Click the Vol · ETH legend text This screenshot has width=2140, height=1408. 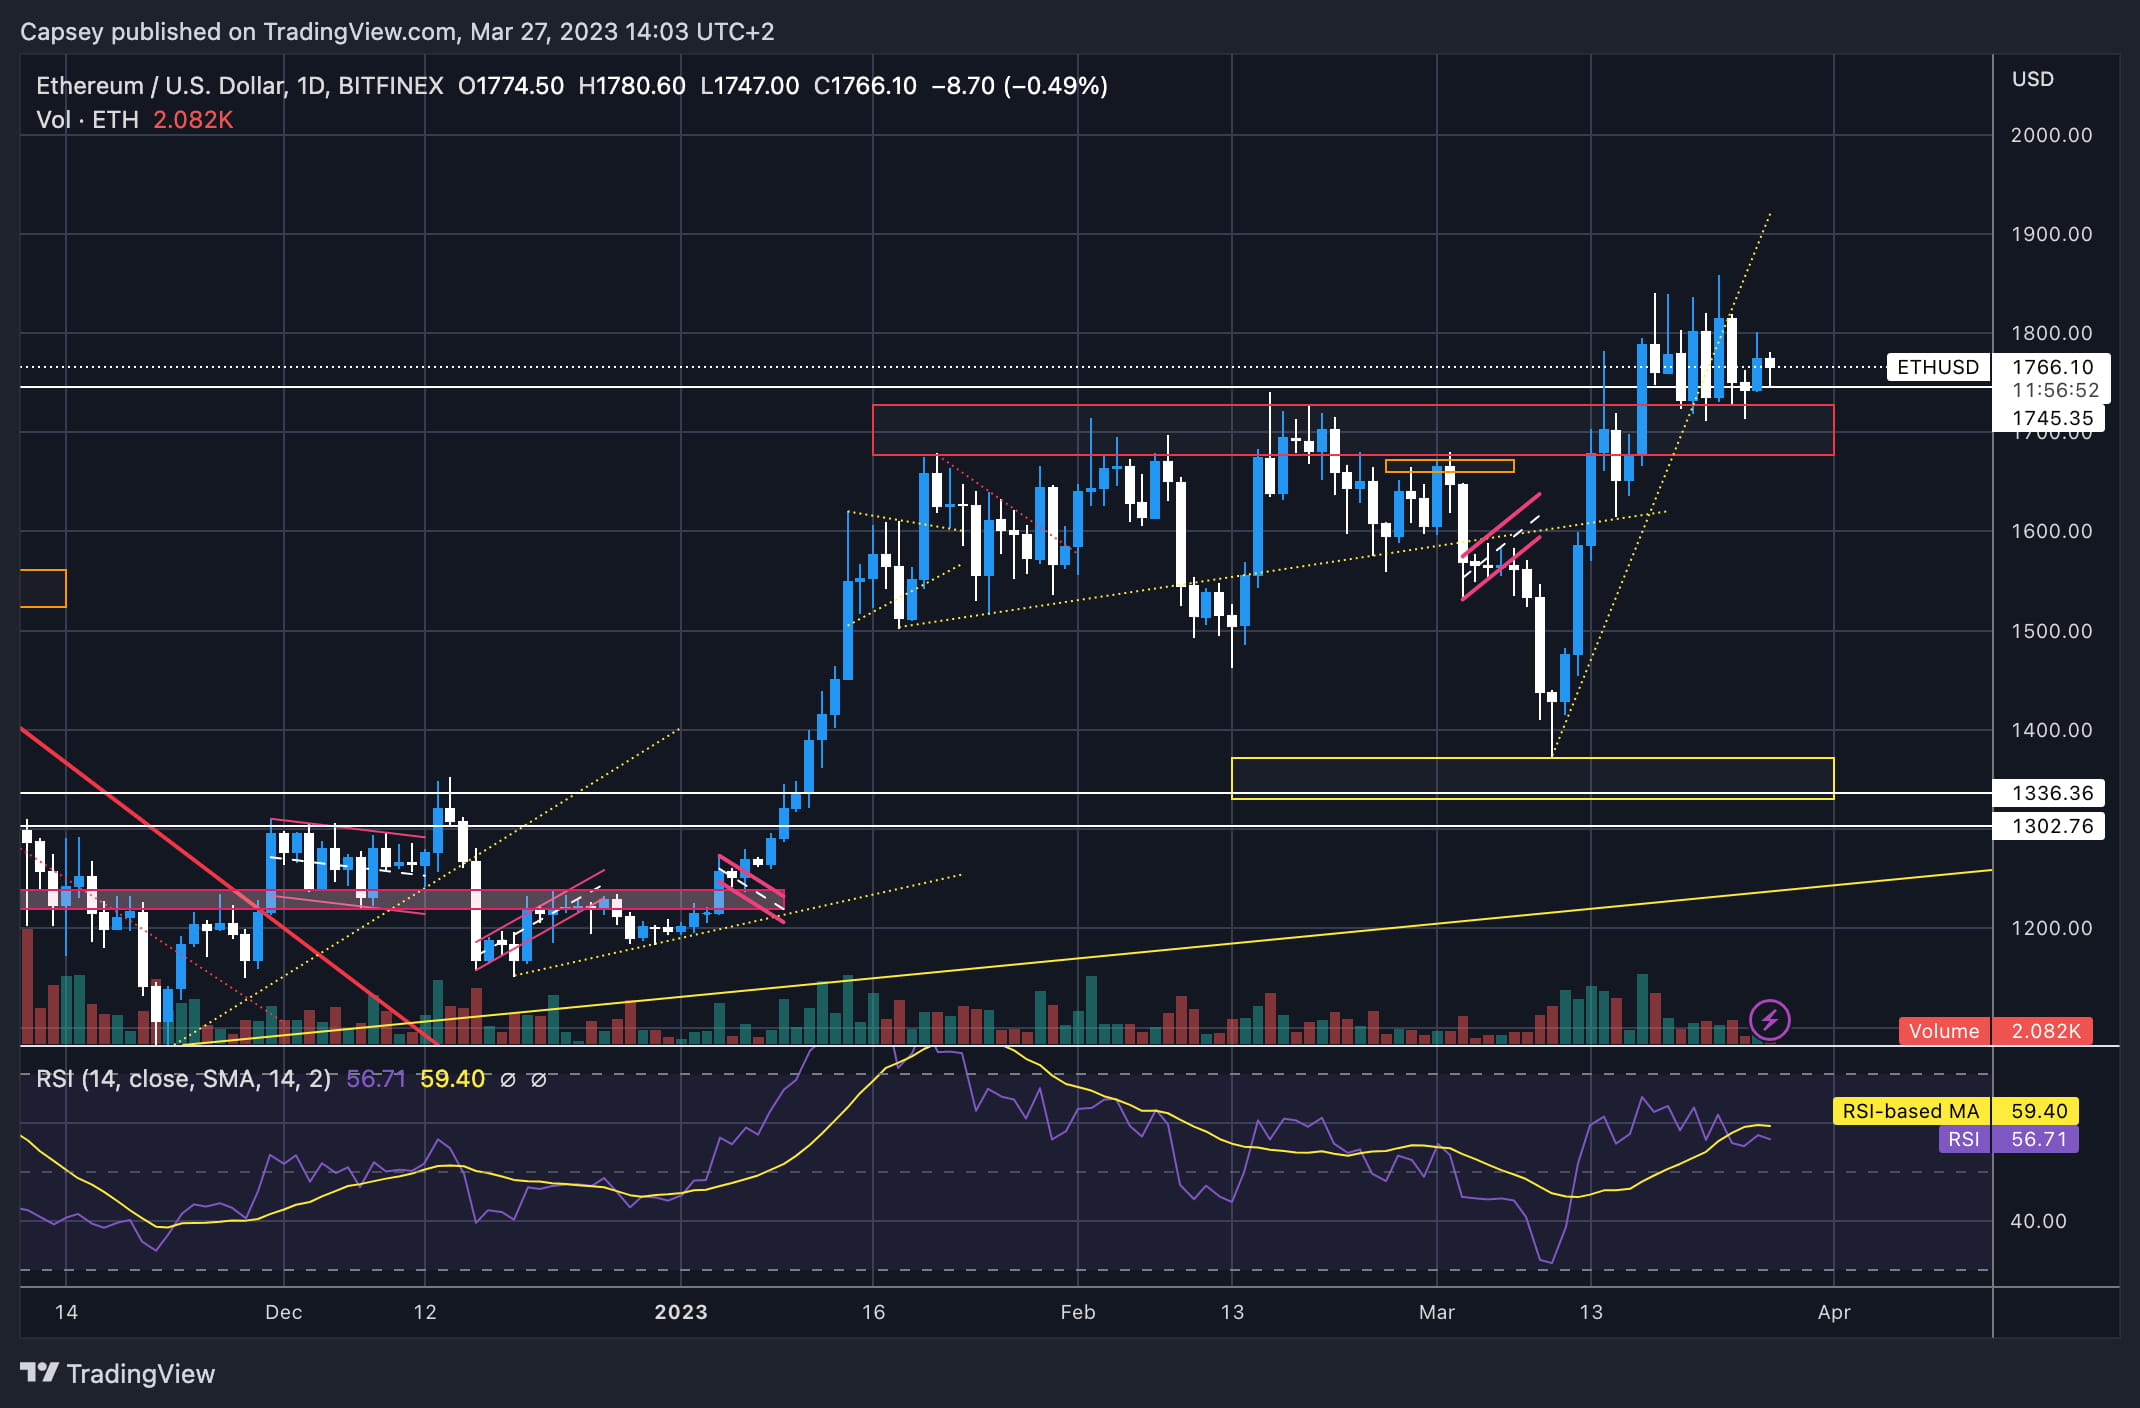click(x=87, y=120)
